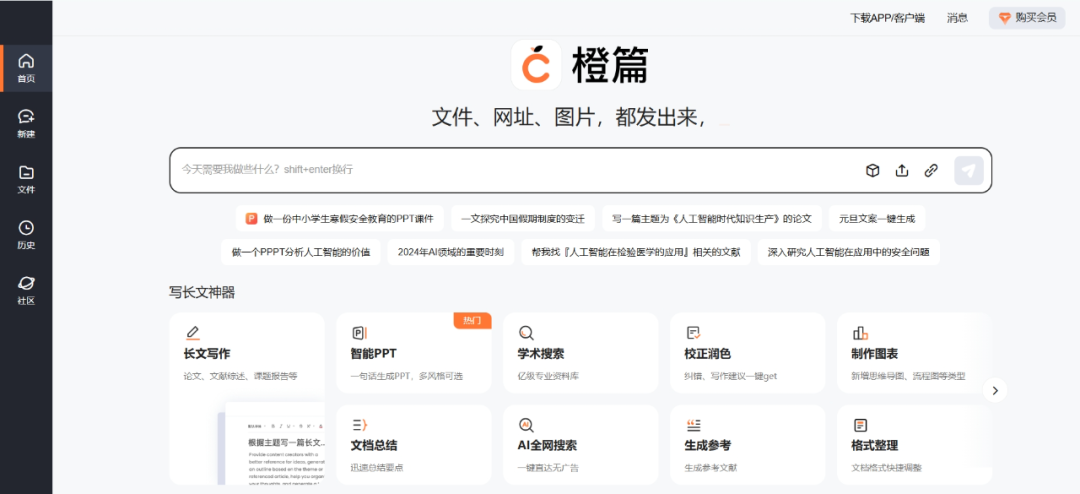Click text 新增思维导图、流程图等类型
The image size is (1080, 494).
click(908, 377)
